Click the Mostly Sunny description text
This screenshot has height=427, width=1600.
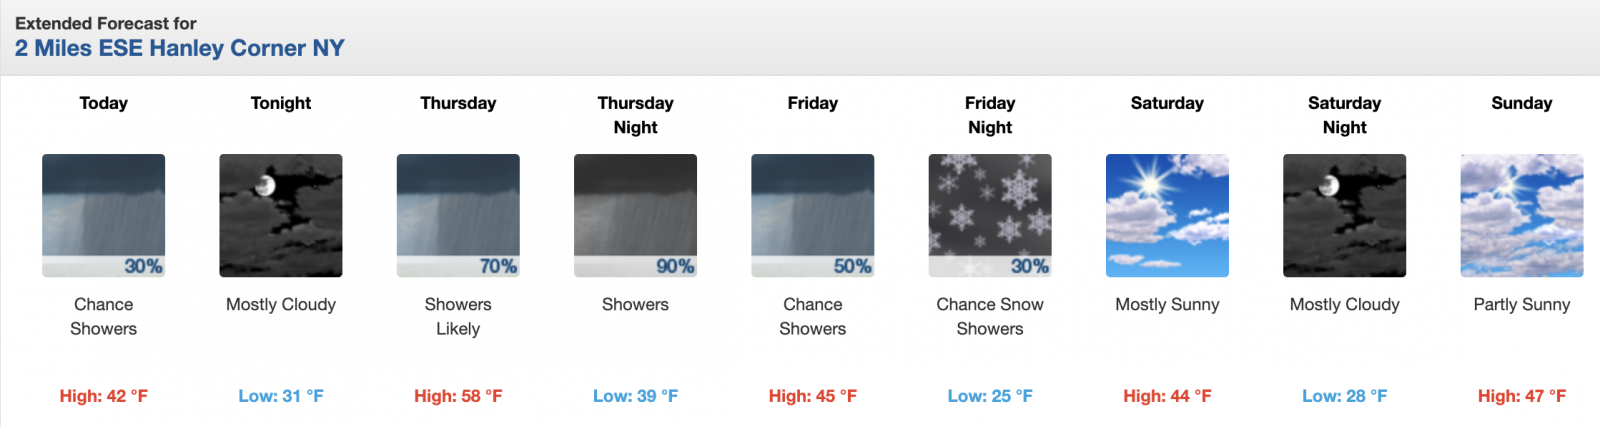point(1167,304)
